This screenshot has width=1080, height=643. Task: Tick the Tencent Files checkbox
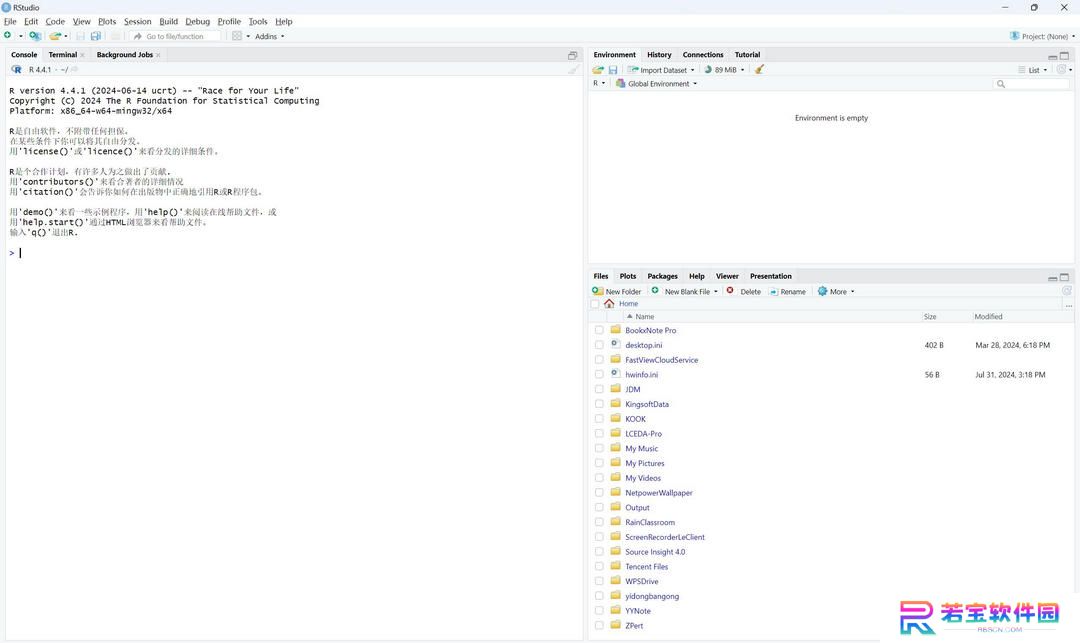(x=599, y=567)
